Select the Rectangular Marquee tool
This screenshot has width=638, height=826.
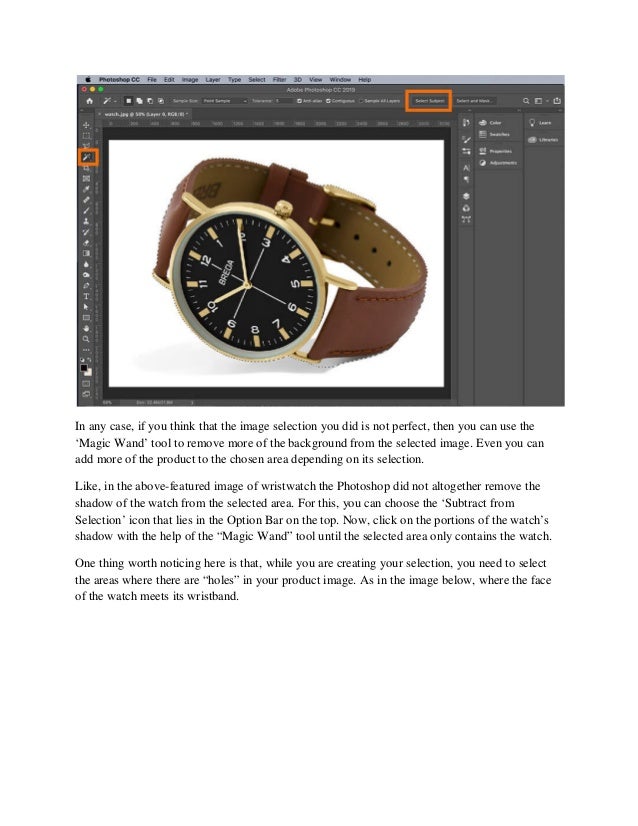click(86, 135)
